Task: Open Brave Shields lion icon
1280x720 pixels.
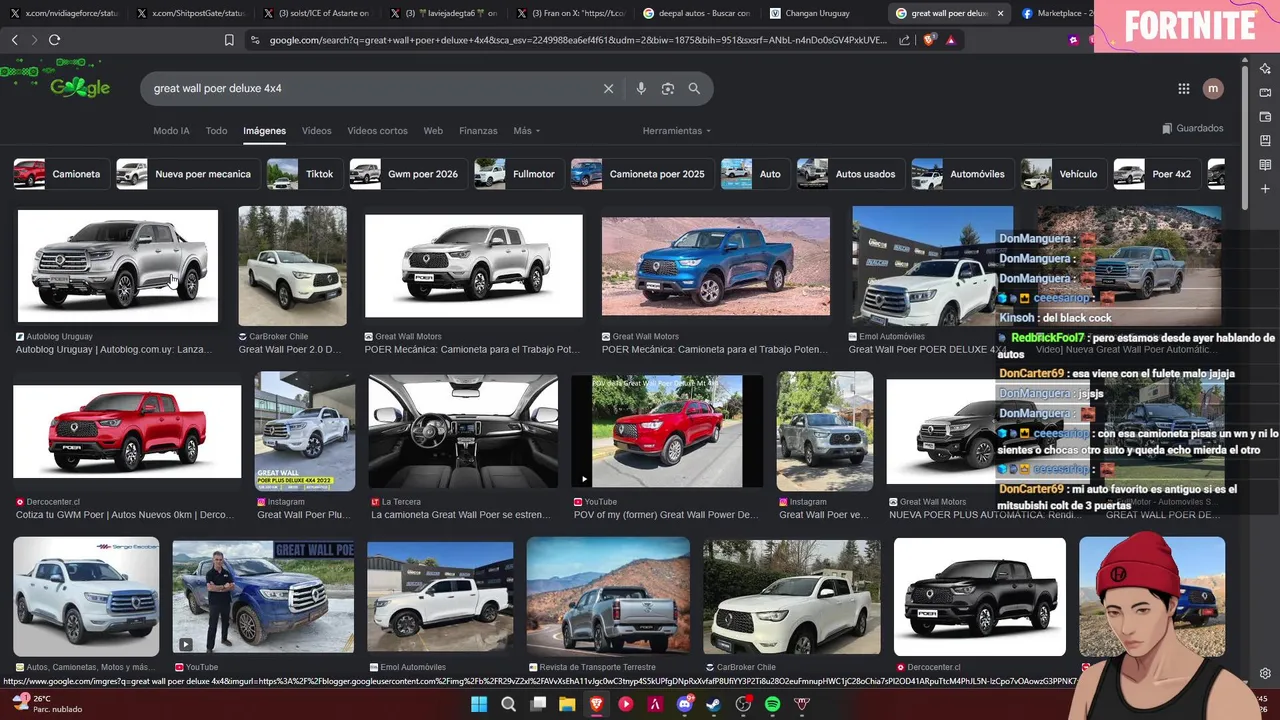Action: point(929,40)
